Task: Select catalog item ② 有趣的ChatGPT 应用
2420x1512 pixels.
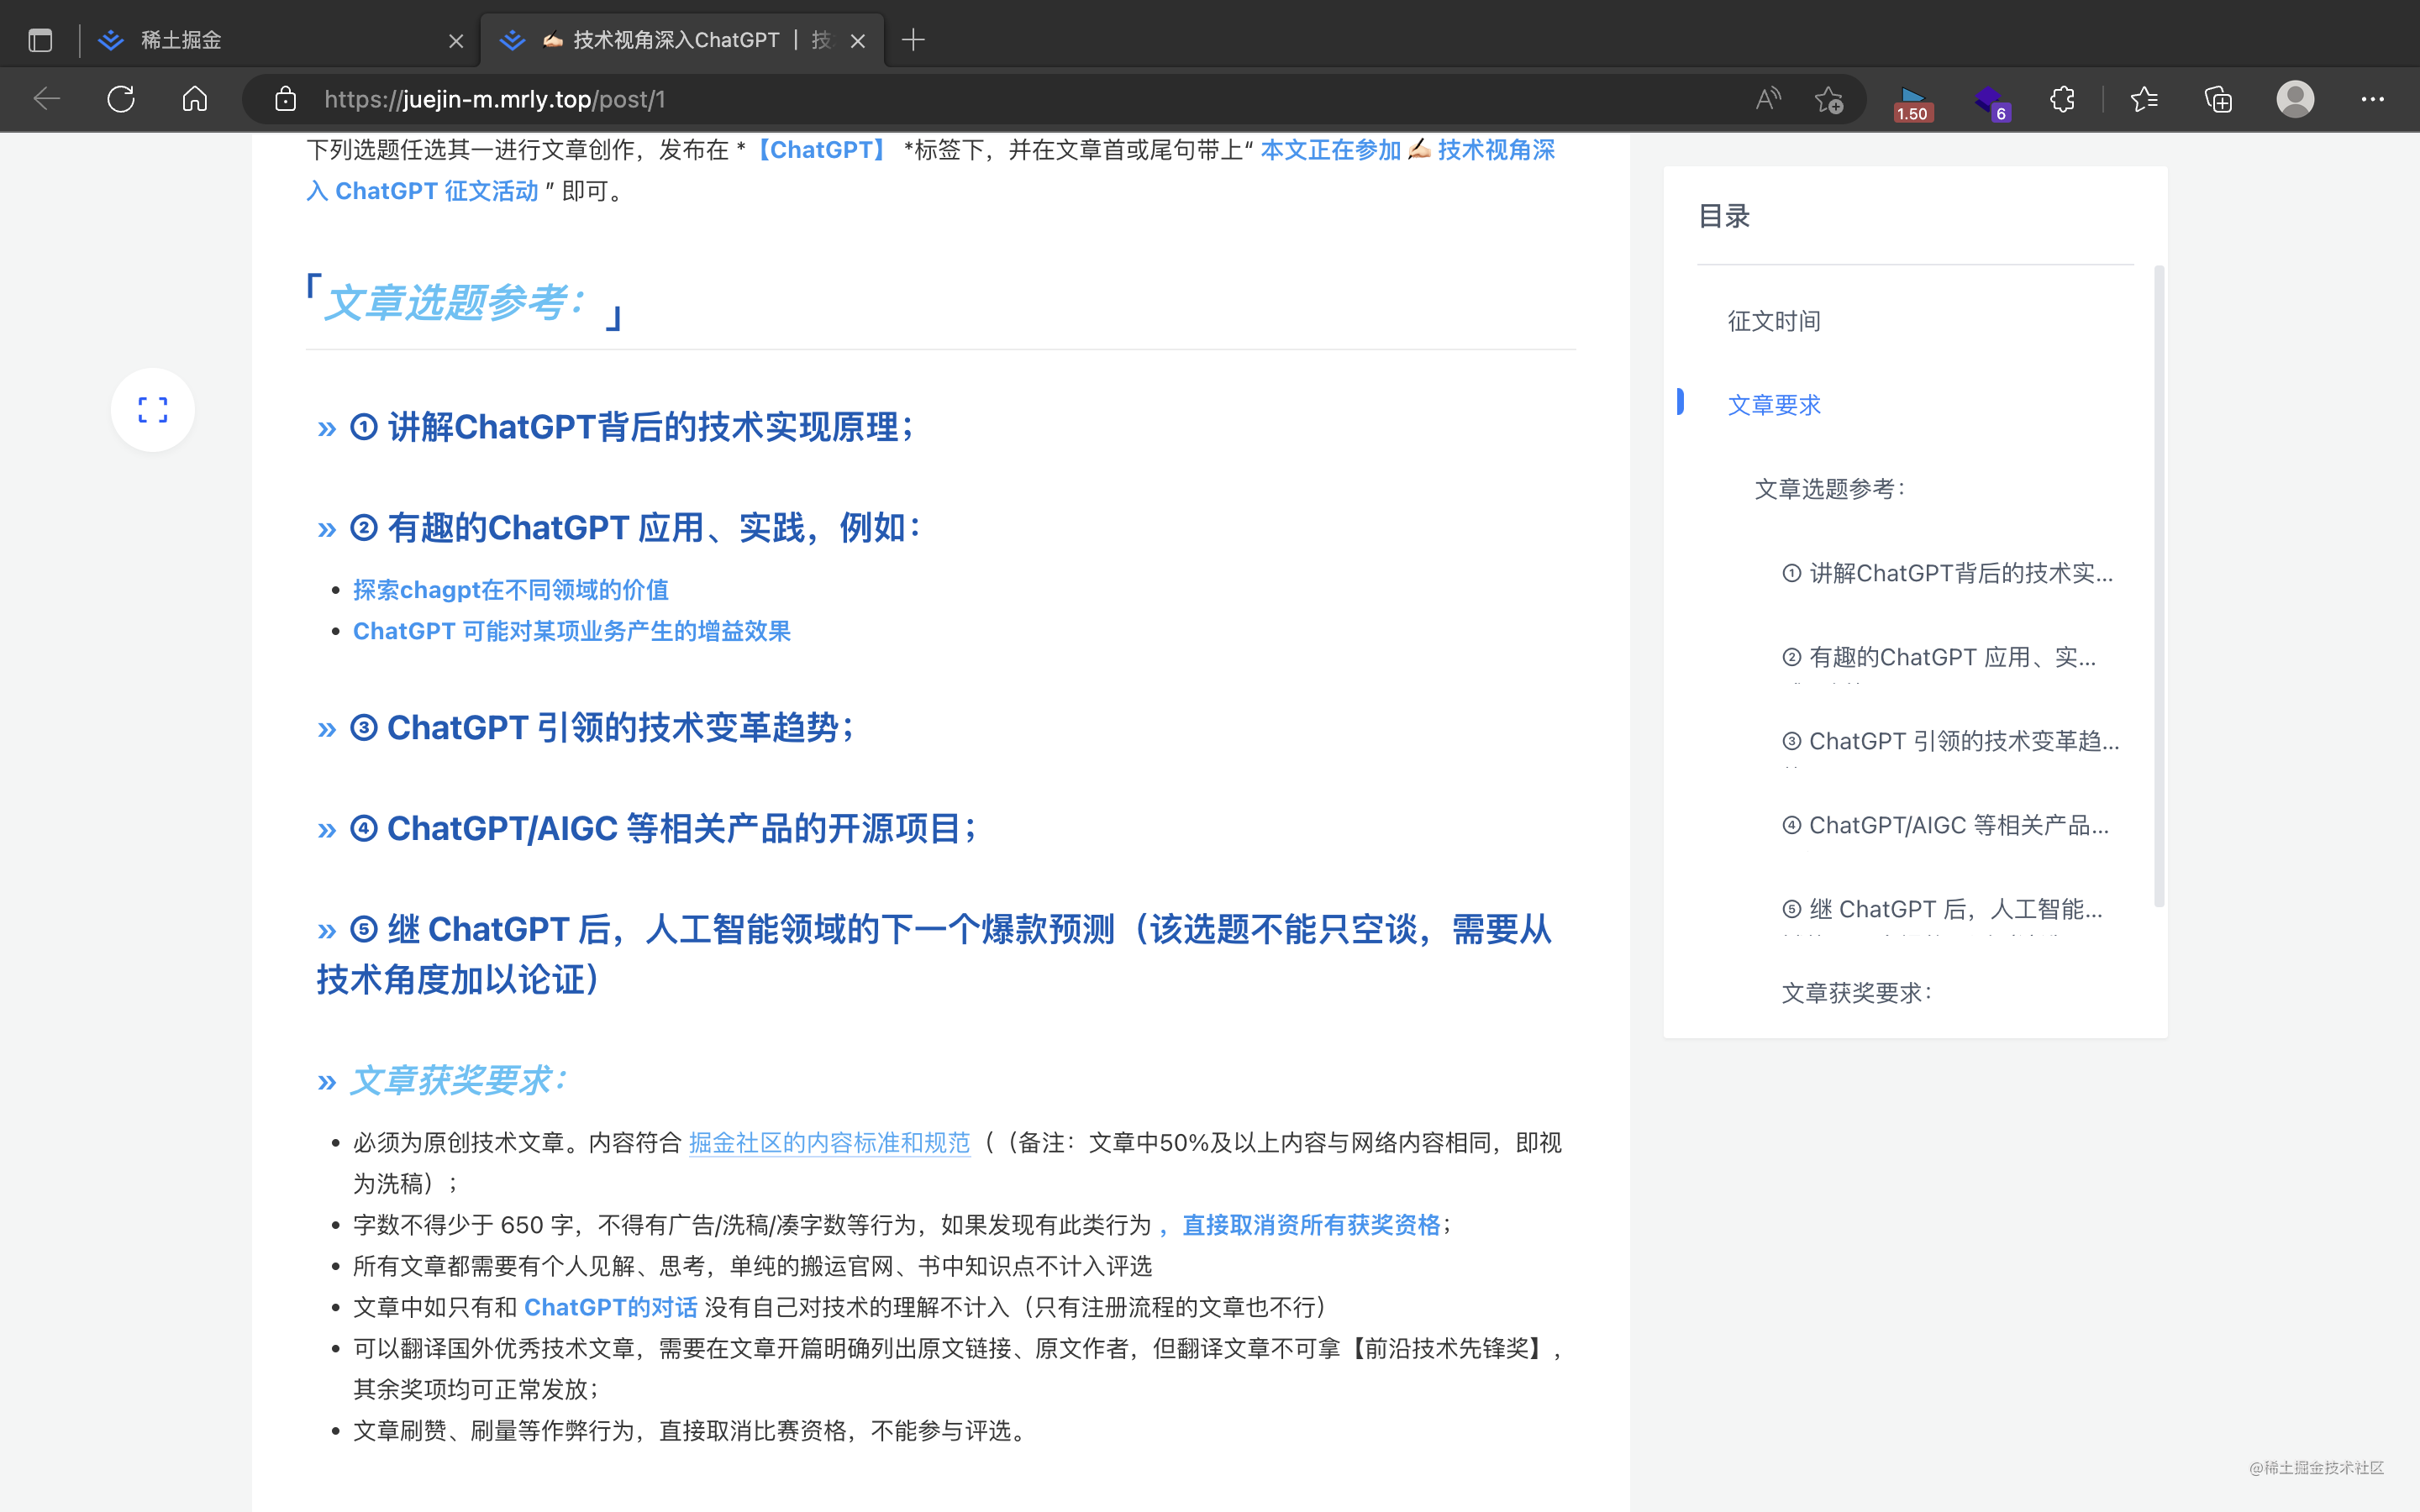Action: click(1939, 657)
